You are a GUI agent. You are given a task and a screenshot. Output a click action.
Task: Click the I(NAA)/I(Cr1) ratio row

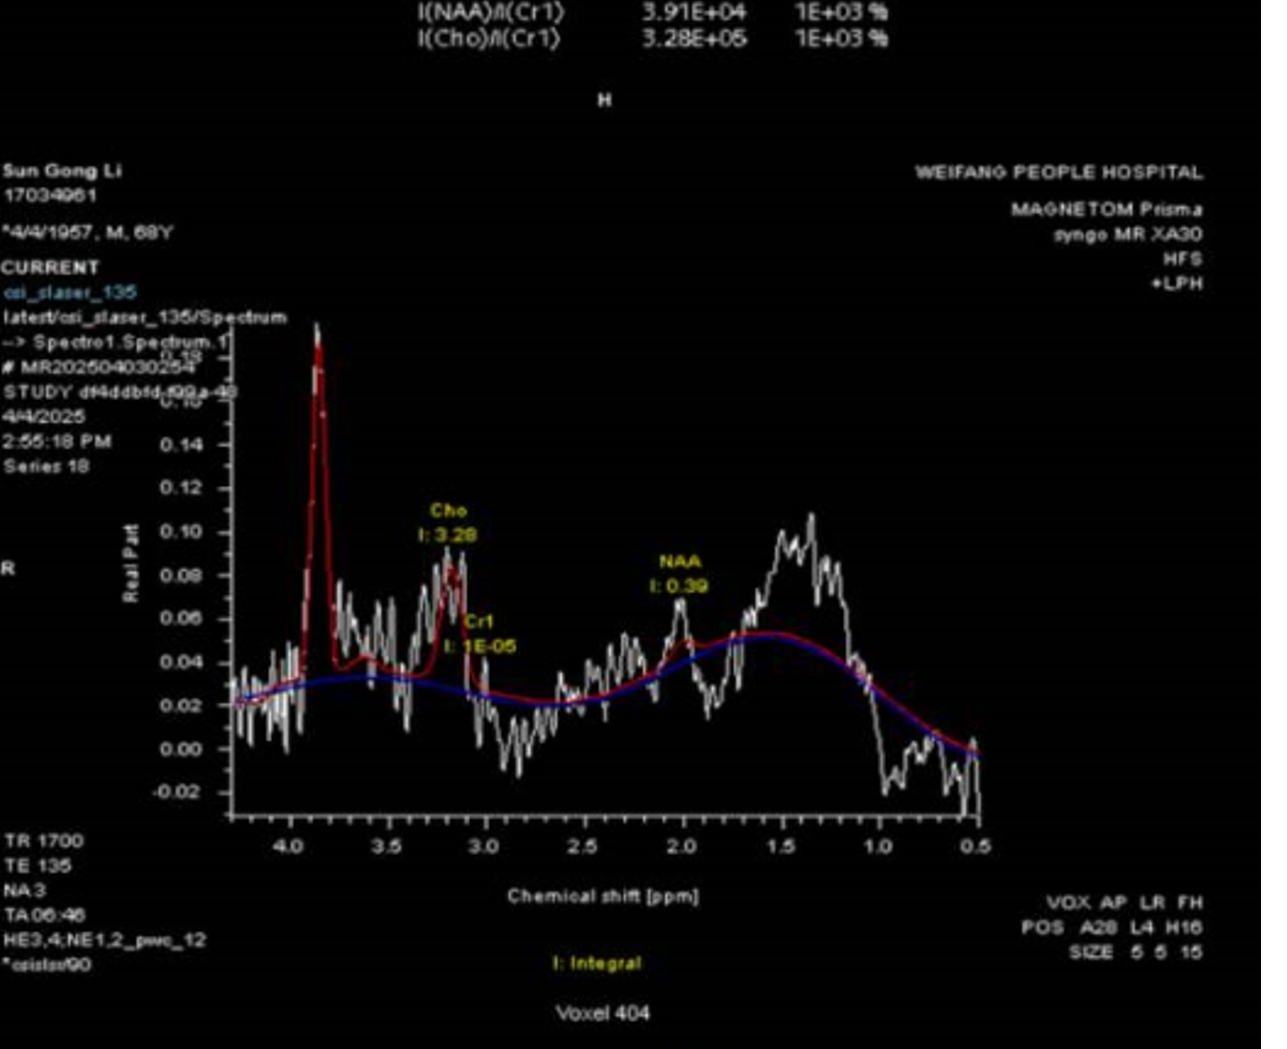pyautogui.click(x=652, y=12)
